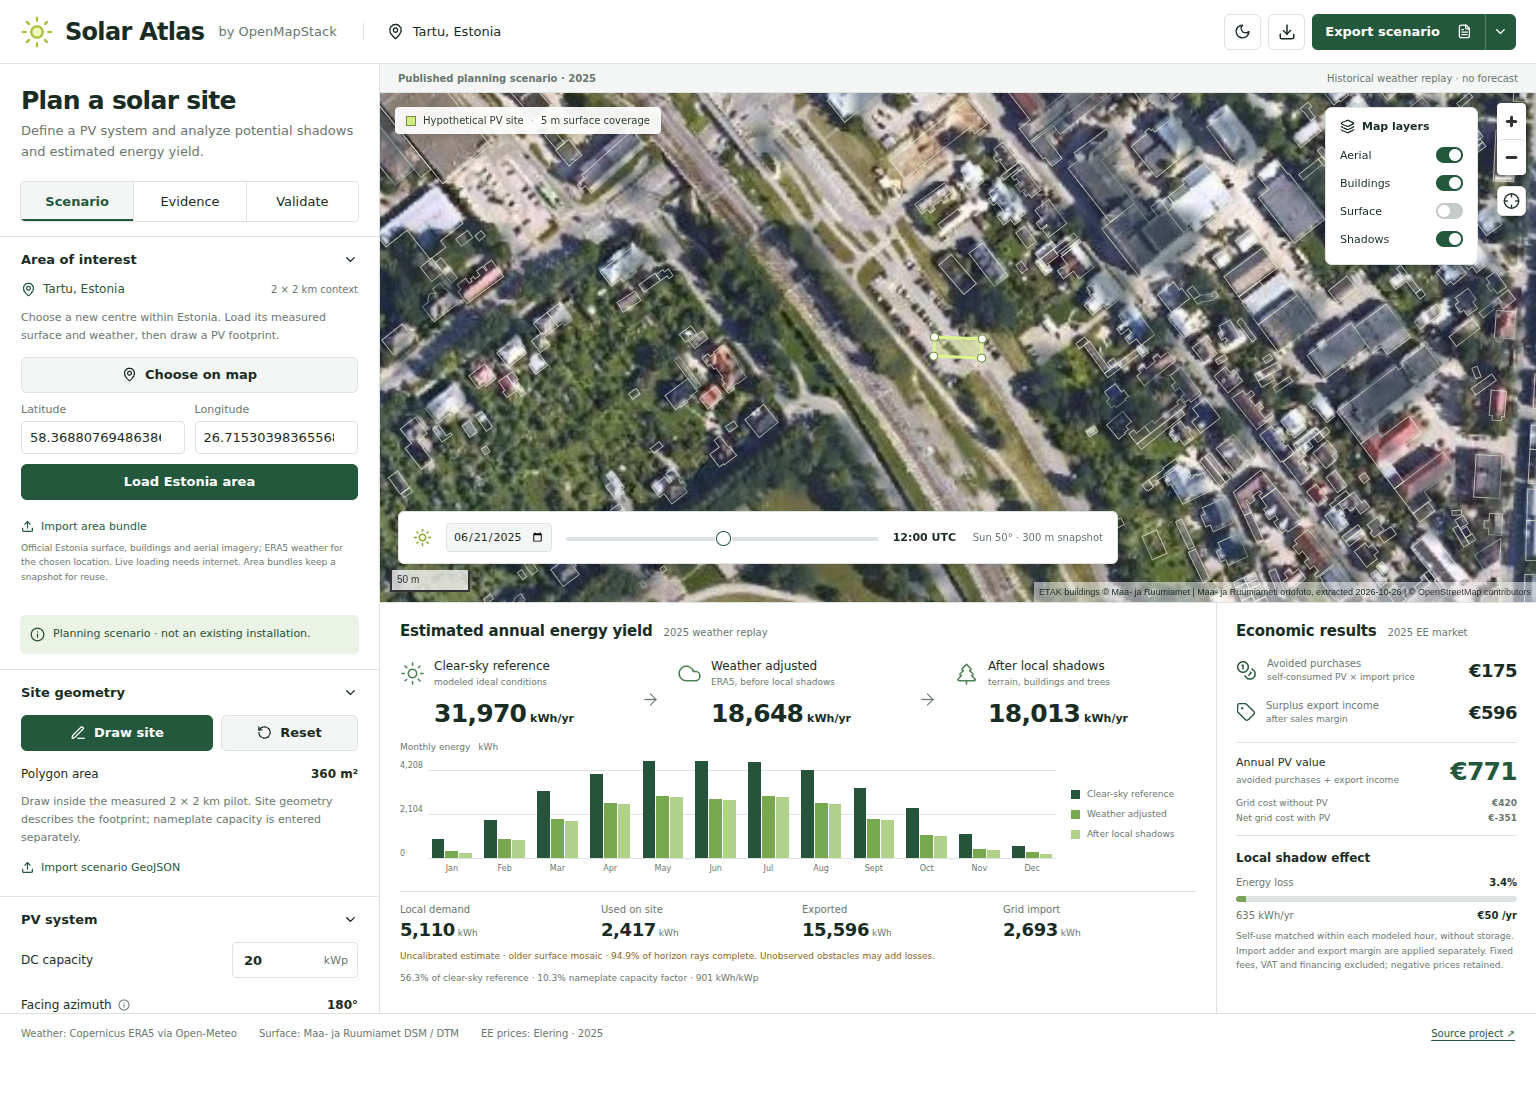
Task: Collapse the Area of interest section
Action: pyautogui.click(x=350, y=260)
